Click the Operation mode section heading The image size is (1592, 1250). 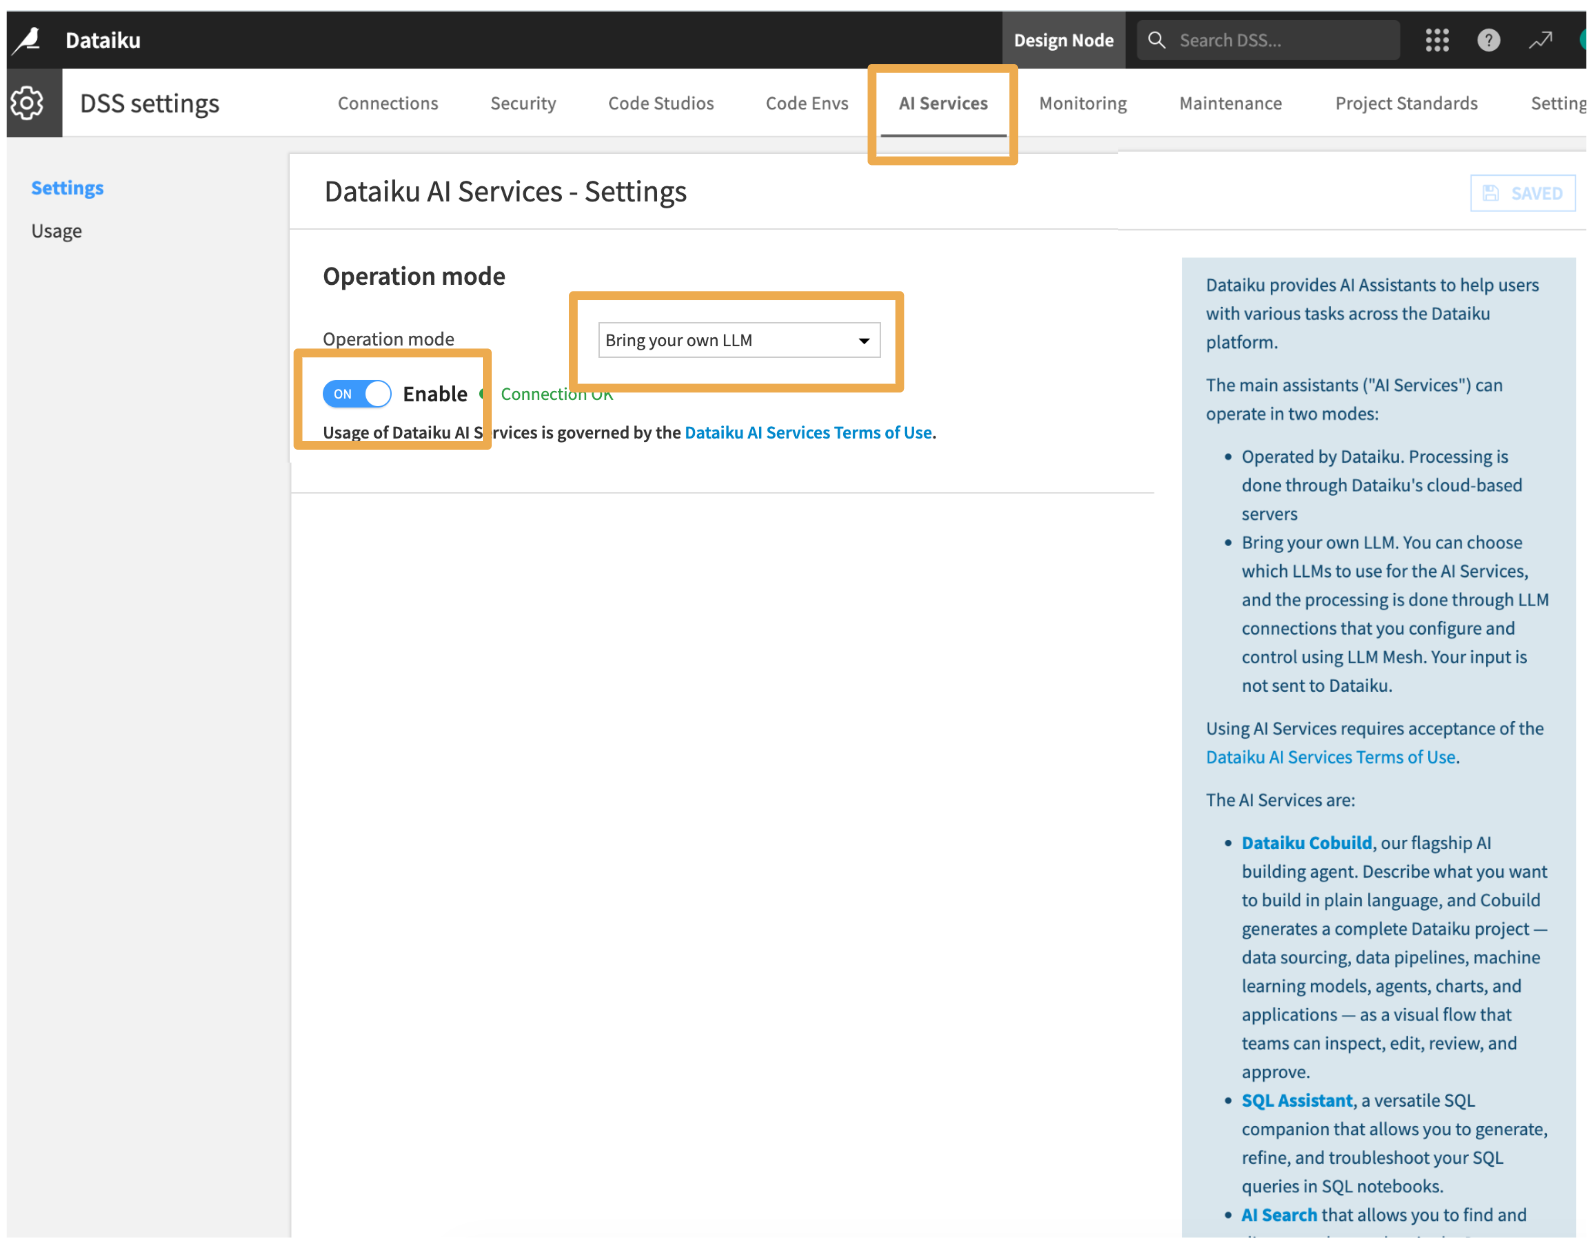414,276
